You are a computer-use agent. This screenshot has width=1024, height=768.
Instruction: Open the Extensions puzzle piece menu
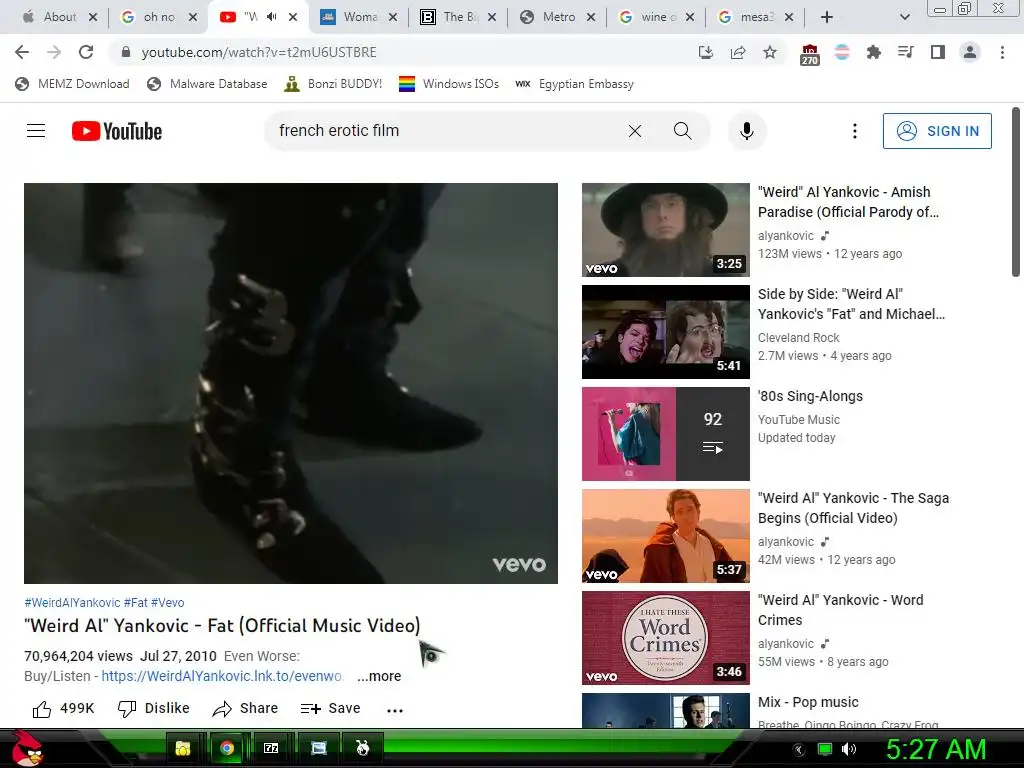873,52
